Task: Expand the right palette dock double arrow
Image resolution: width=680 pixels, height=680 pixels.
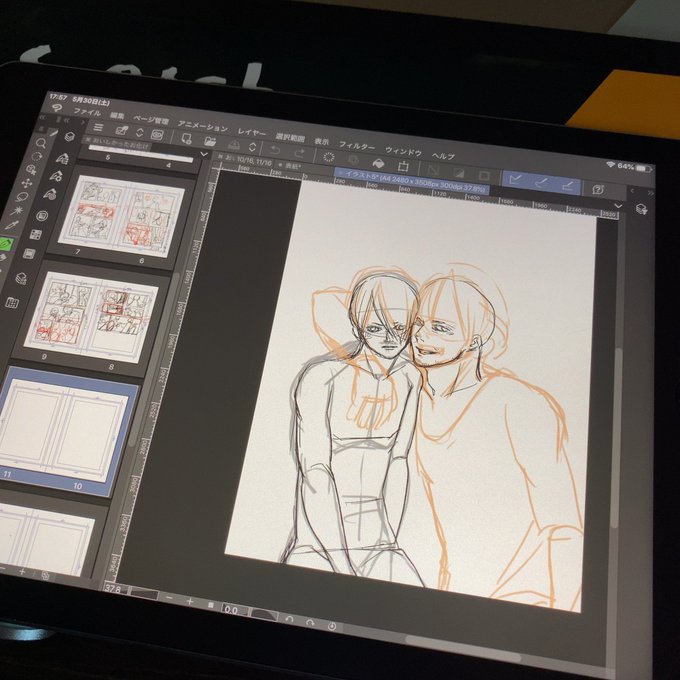Action: click(x=651, y=193)
